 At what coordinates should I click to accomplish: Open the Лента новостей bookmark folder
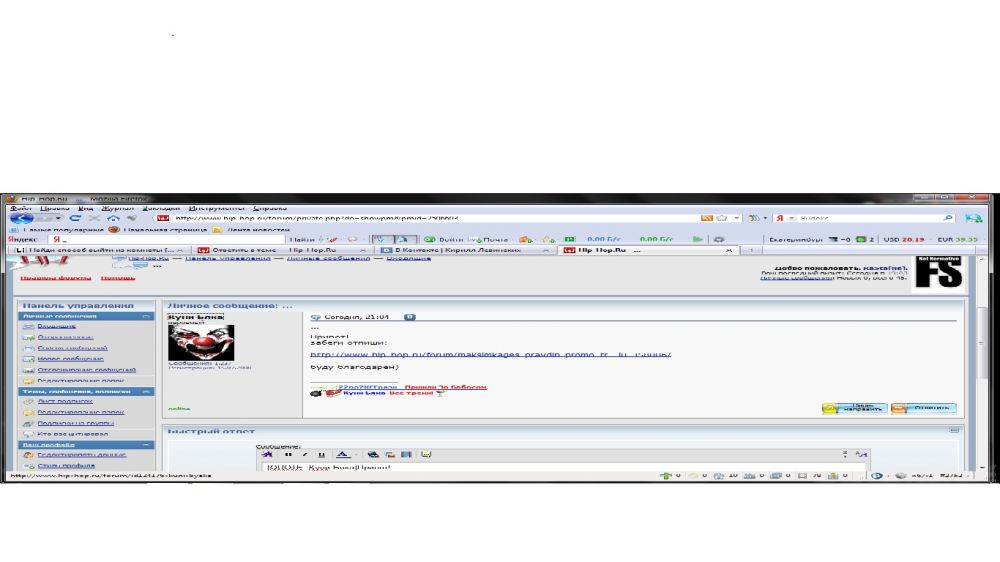pyautogui.click(x=251, y=230)
